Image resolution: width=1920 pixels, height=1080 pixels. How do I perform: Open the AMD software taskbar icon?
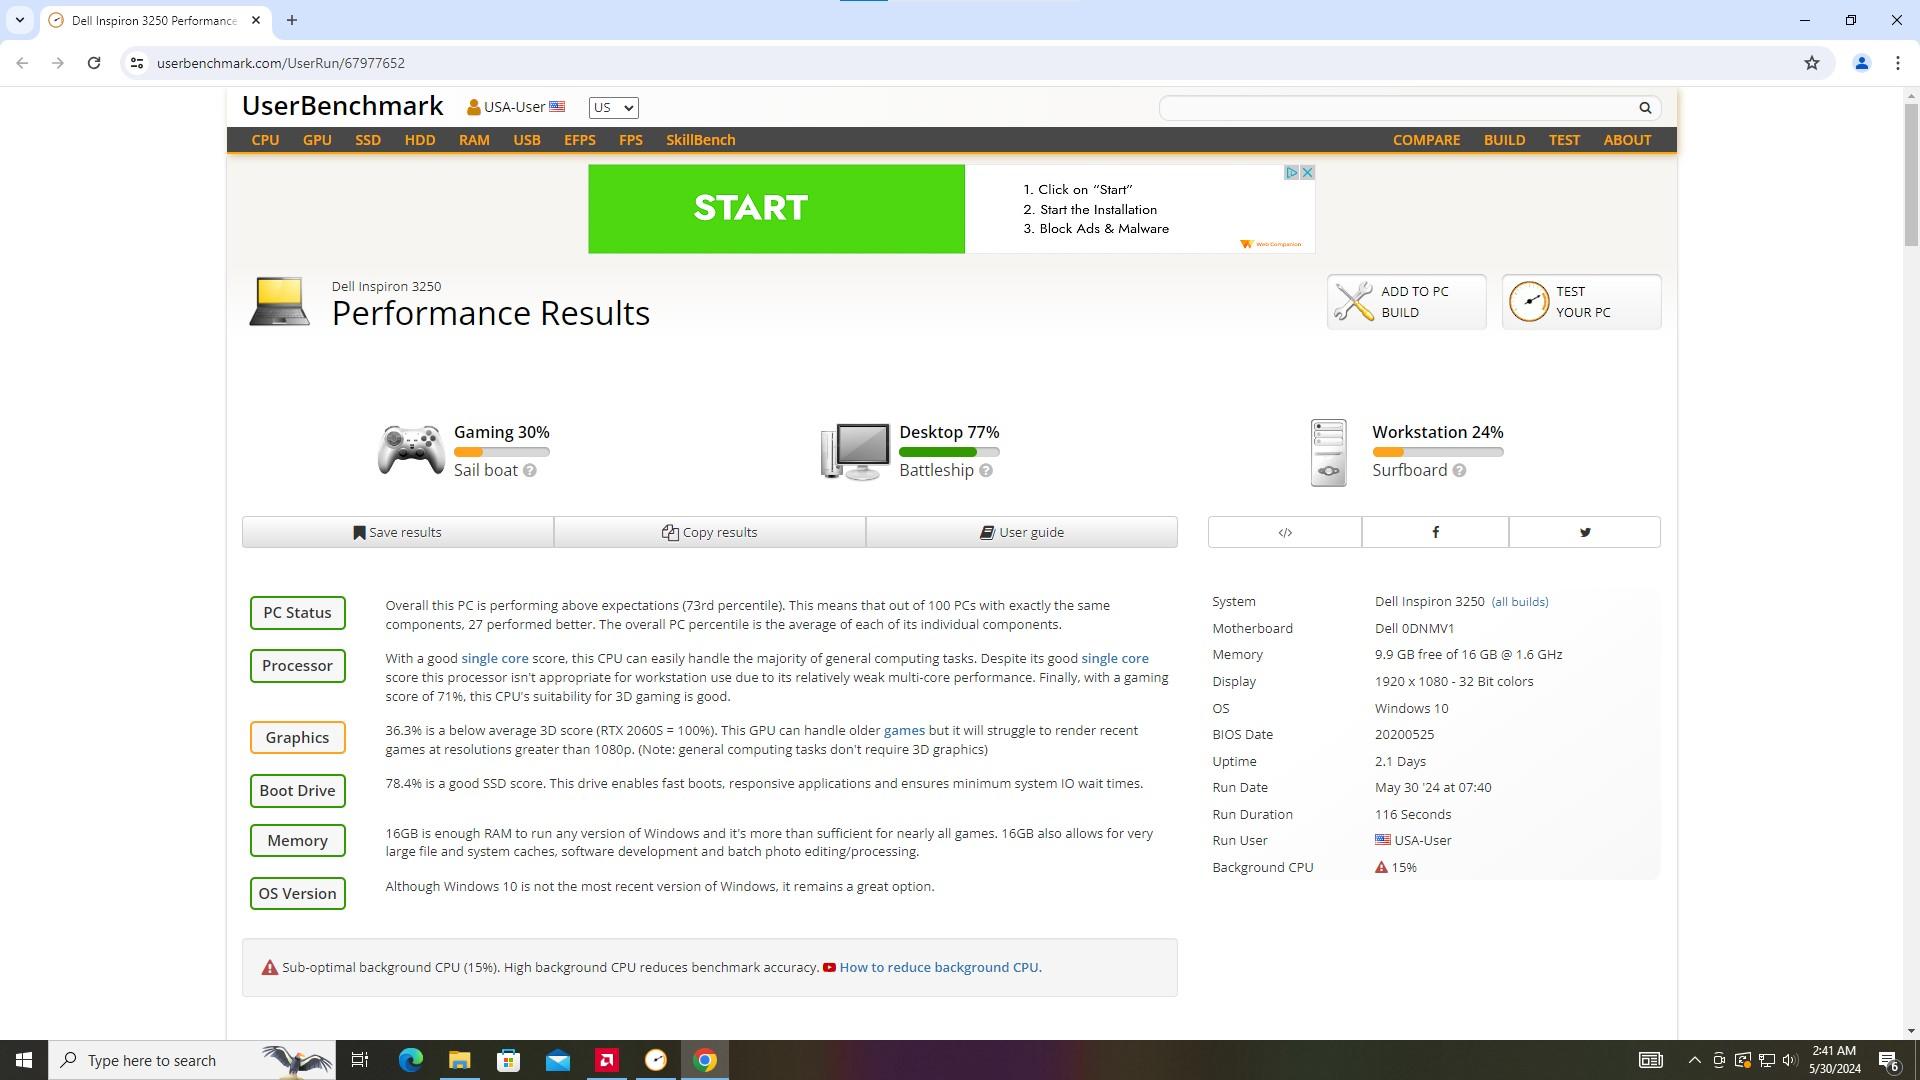pyautogui.click(x=606, y=1060)
